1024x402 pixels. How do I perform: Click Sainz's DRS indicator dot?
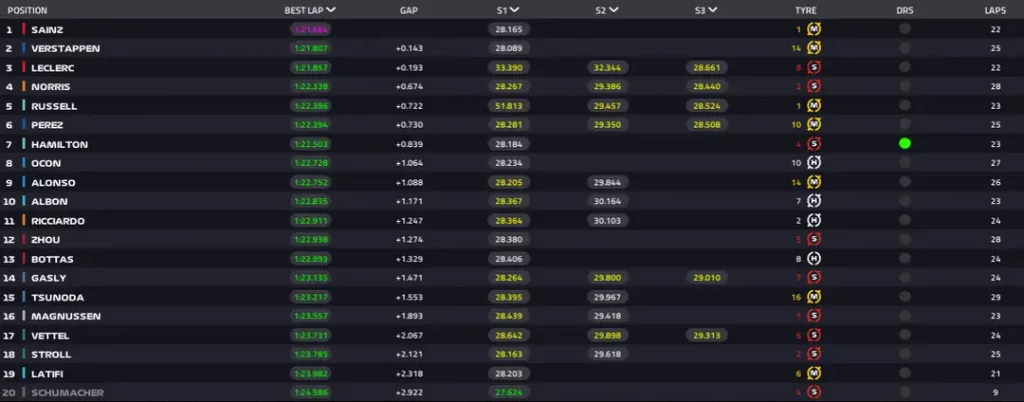tap(904, 29)
